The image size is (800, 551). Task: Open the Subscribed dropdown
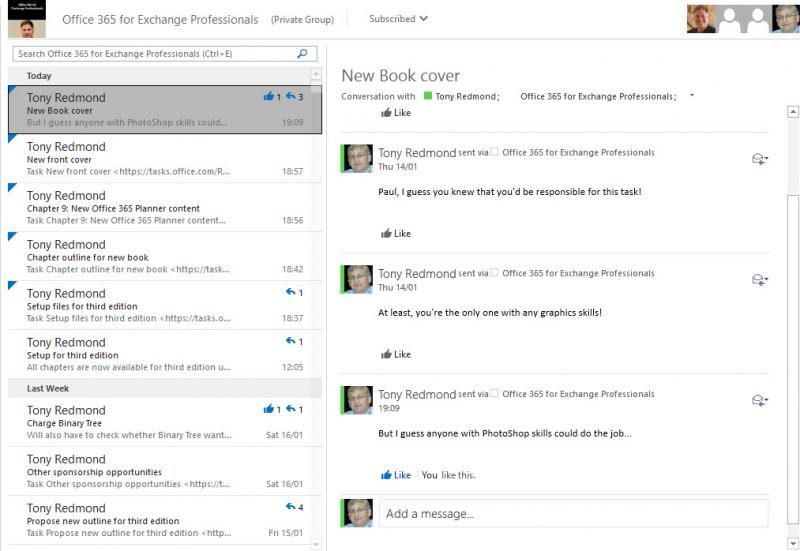point(398,19)
